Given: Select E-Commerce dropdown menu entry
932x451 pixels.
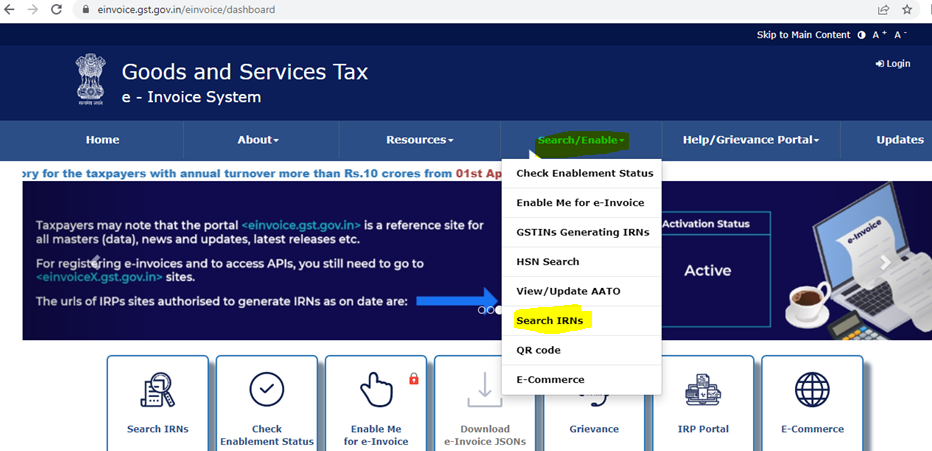Looking at the screenshot, I should pyautogui.click(x=582, y=380).
